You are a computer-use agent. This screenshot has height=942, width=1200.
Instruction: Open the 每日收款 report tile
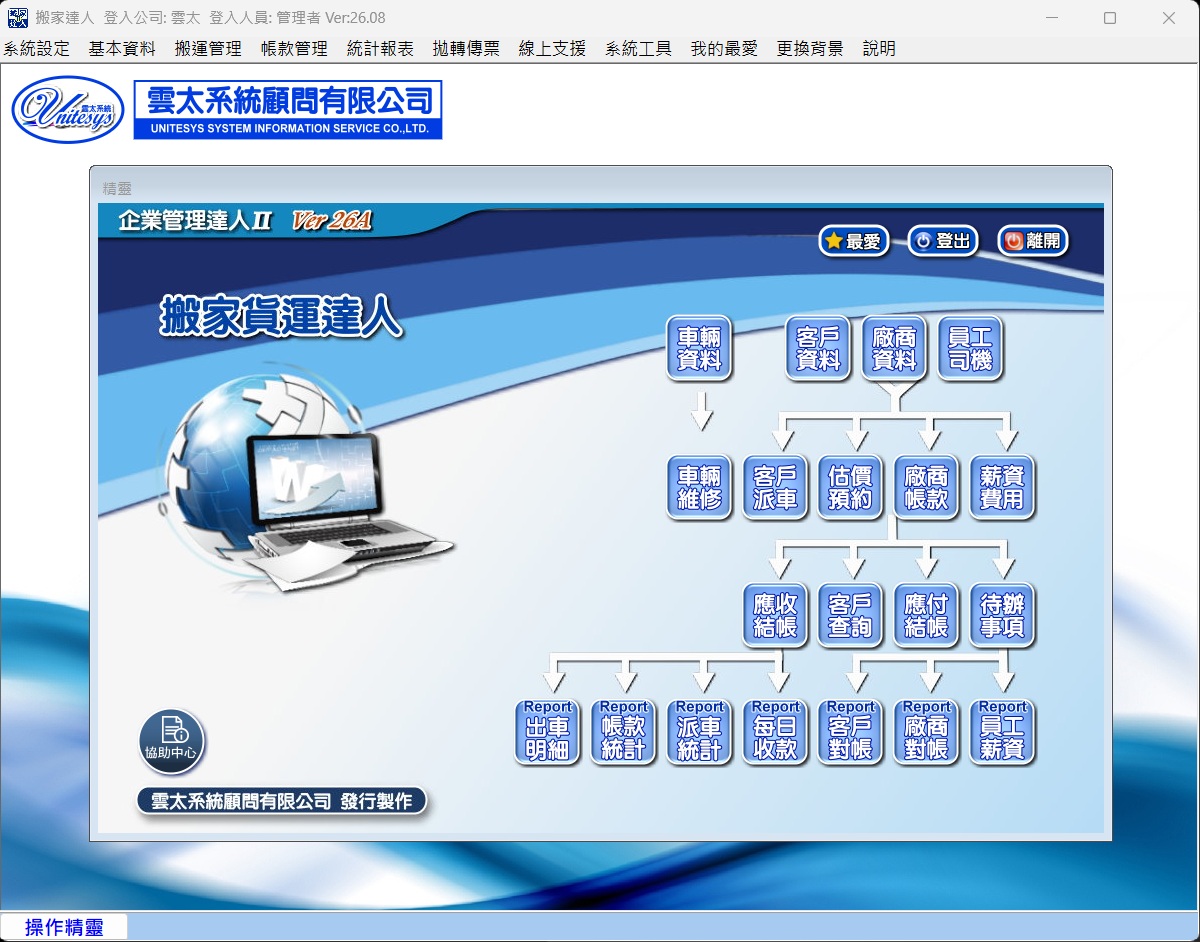775,732
